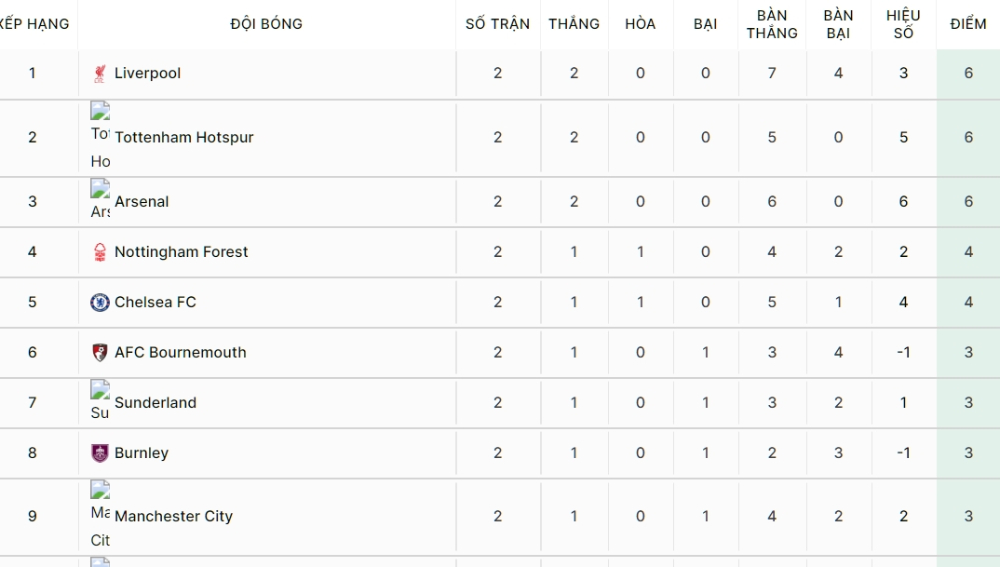Click the AFC Bournemouth crest icon
The width and height of the screenshot is (1000, 567).
[x=99, y=353]
